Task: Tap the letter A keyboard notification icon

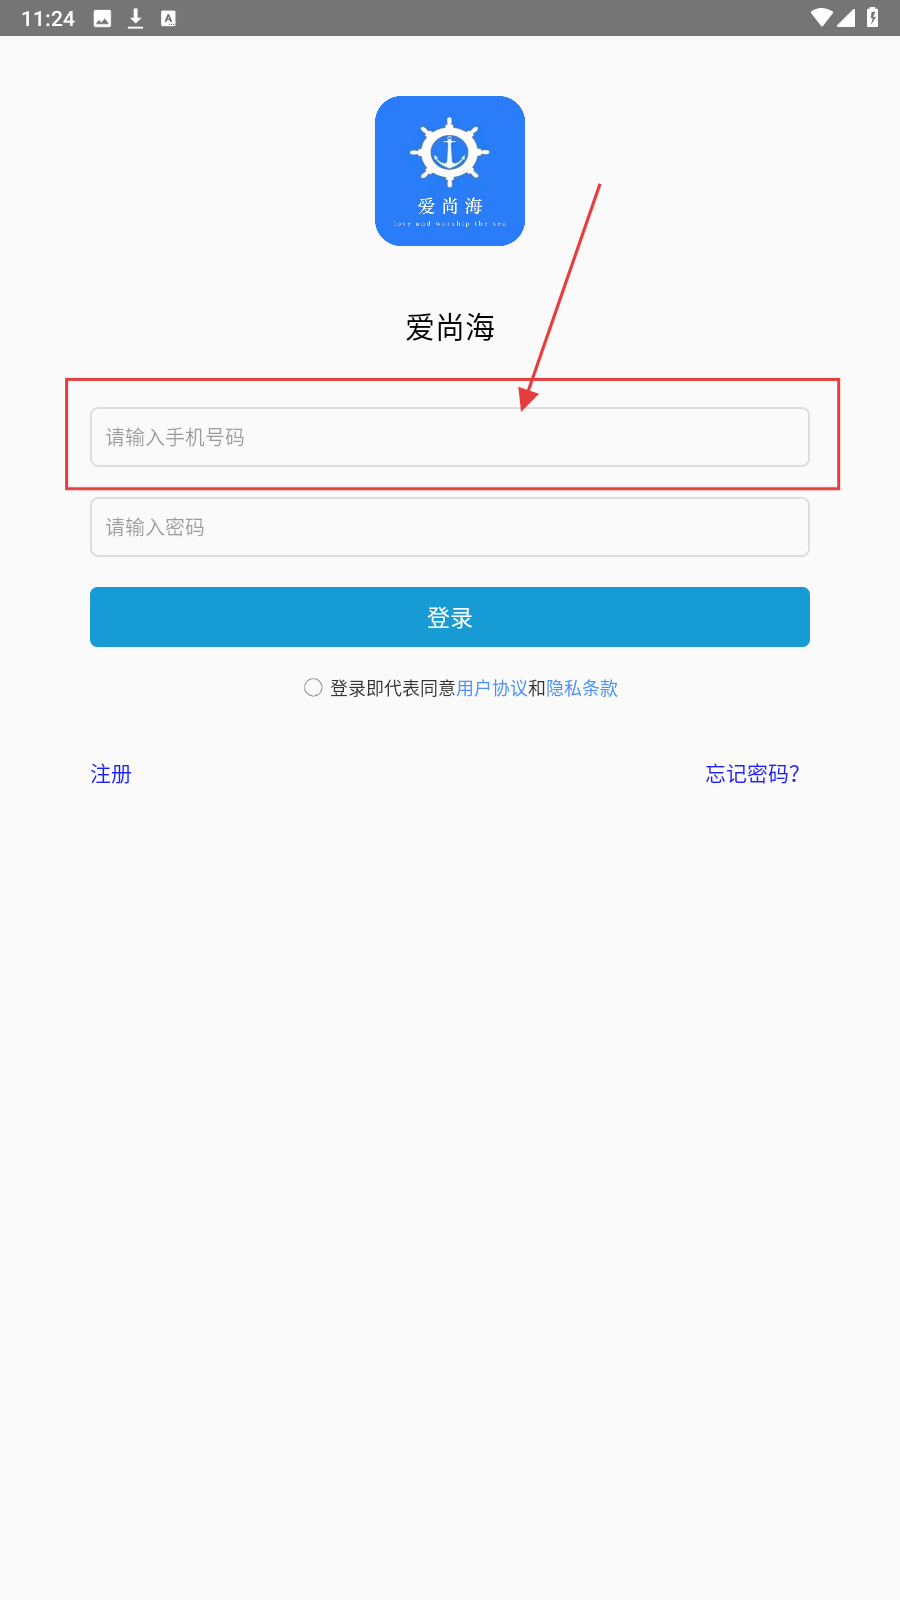Action: [168, 18]
